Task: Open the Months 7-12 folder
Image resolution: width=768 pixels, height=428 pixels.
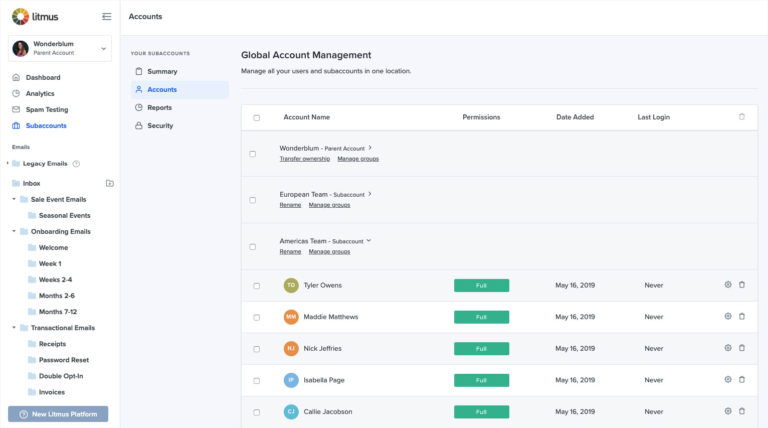Action: click(57, 312)
